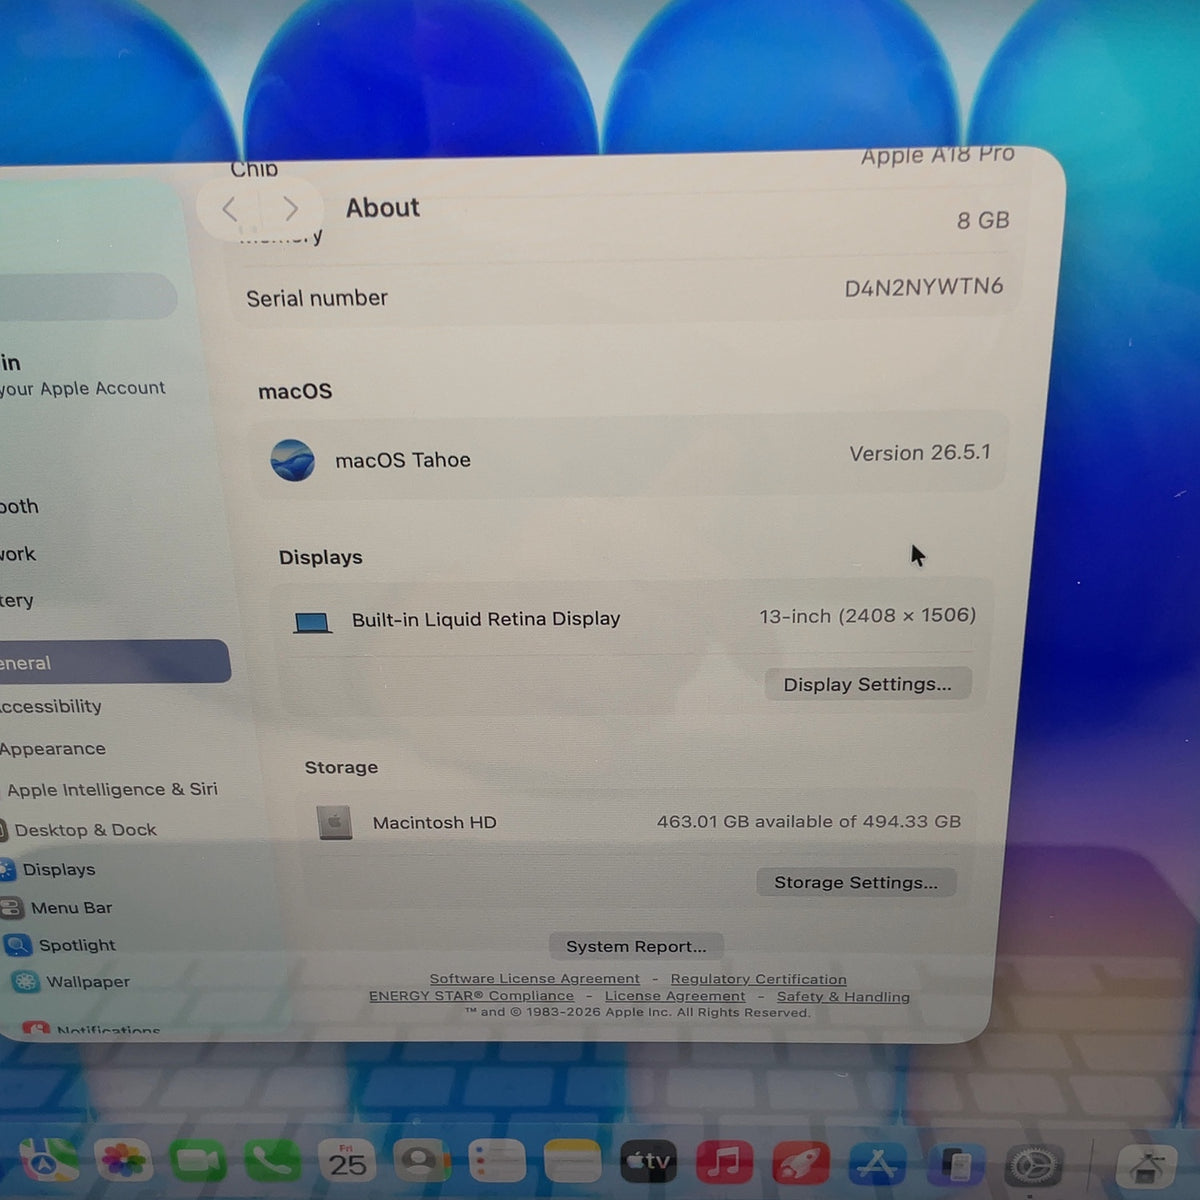Click 13-inch (2408 × 1506) resolution text
The height and width of the screenshot is (1200, 1200).
point(867,616)
